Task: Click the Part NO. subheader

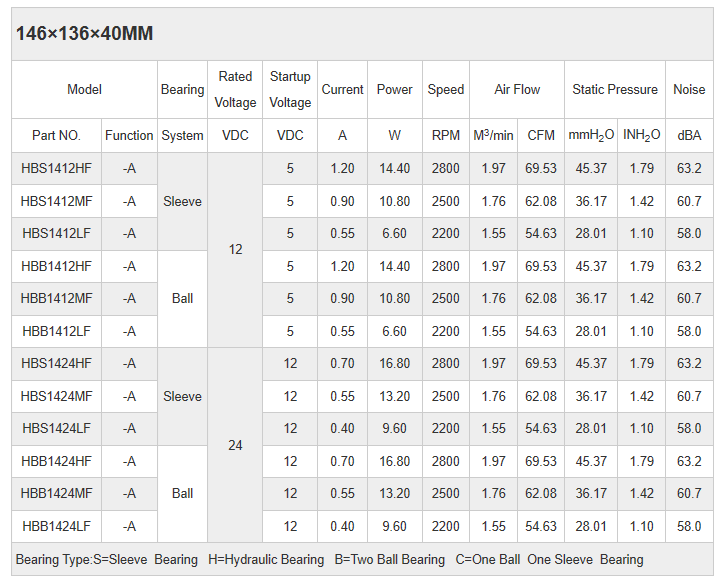Action: point(56,135)
